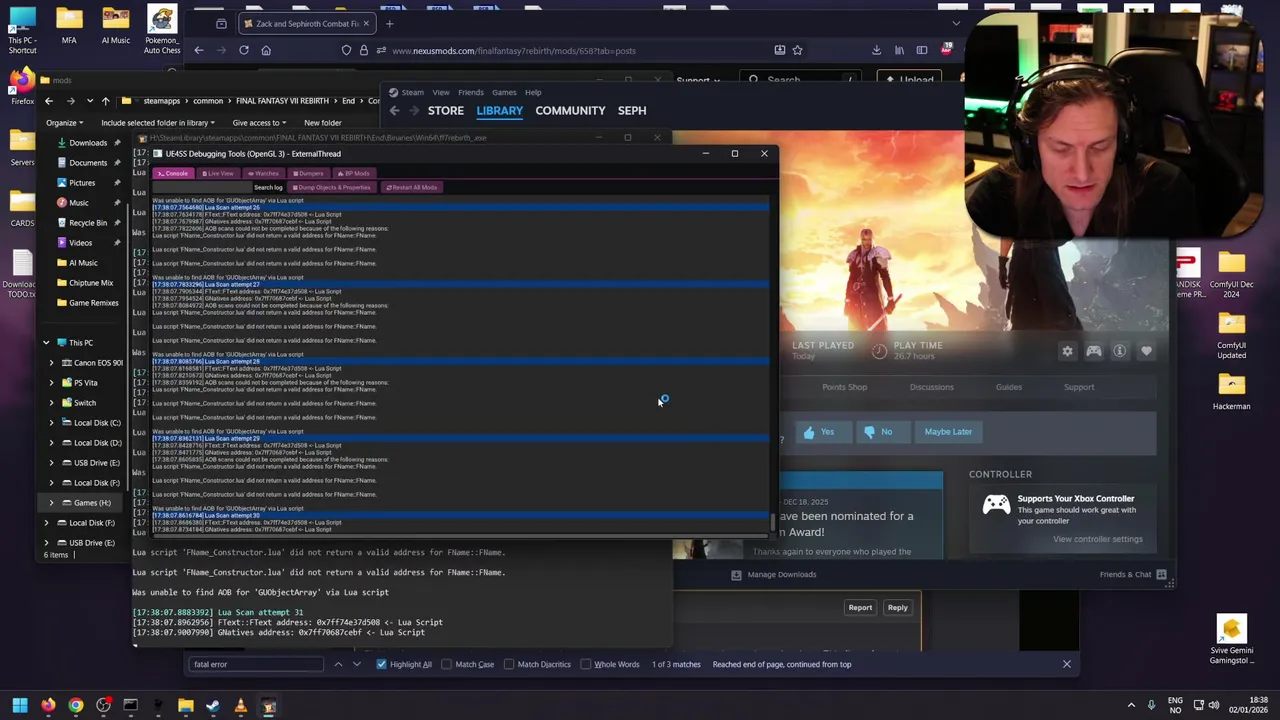This screenshot has height=720, width=1280.
Task: Open the Guides link in Steam
Action: (x=1008, y=387)
